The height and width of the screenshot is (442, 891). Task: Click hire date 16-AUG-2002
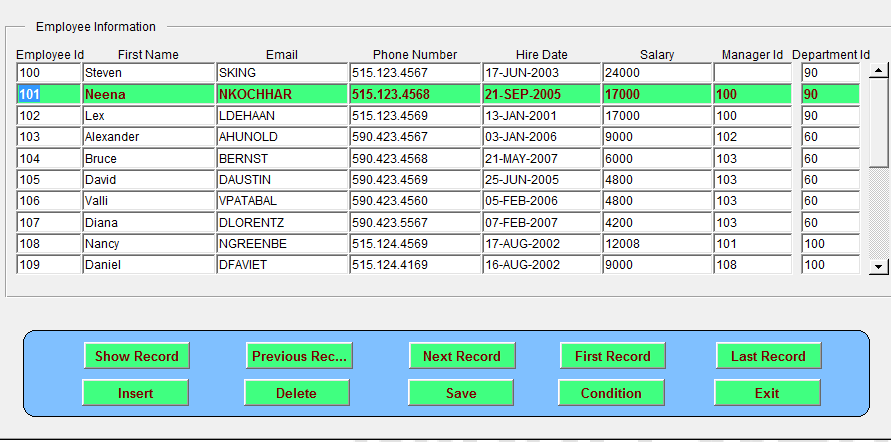[x=542, y=265]
